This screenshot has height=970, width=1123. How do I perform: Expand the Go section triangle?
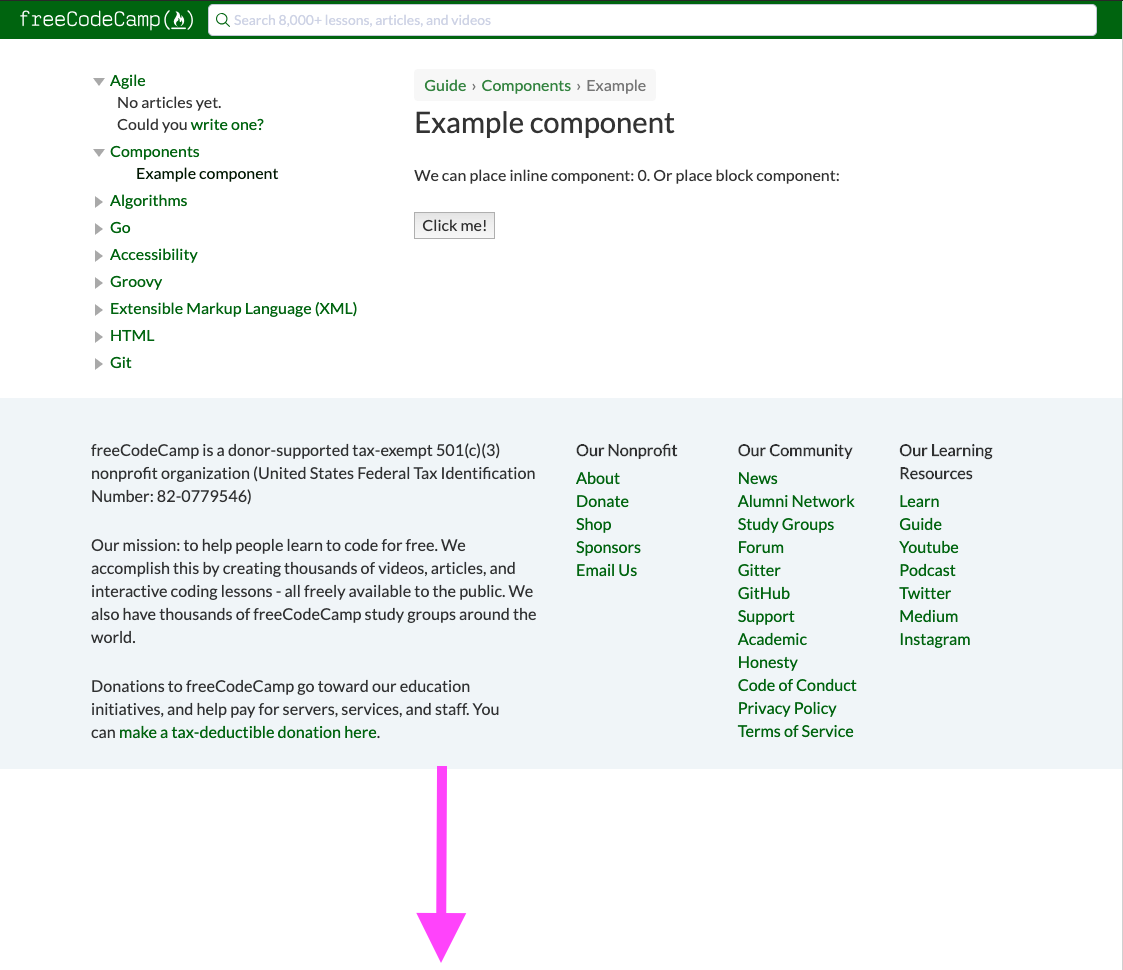pos(99,229)
